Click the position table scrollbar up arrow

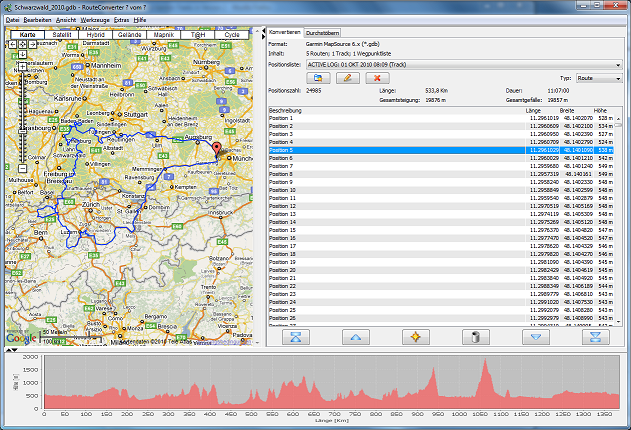pos(618,119)
